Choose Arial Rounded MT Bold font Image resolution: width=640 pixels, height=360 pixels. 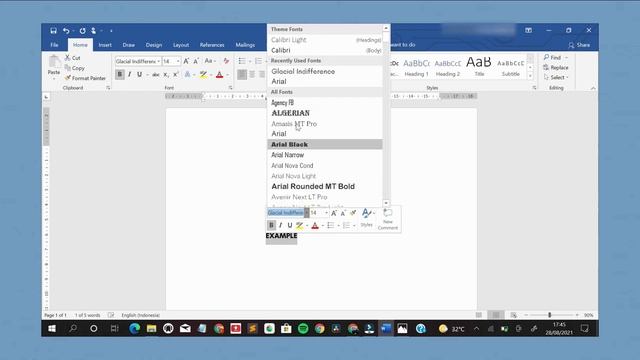pyautogui.click(x=325, y=187)
